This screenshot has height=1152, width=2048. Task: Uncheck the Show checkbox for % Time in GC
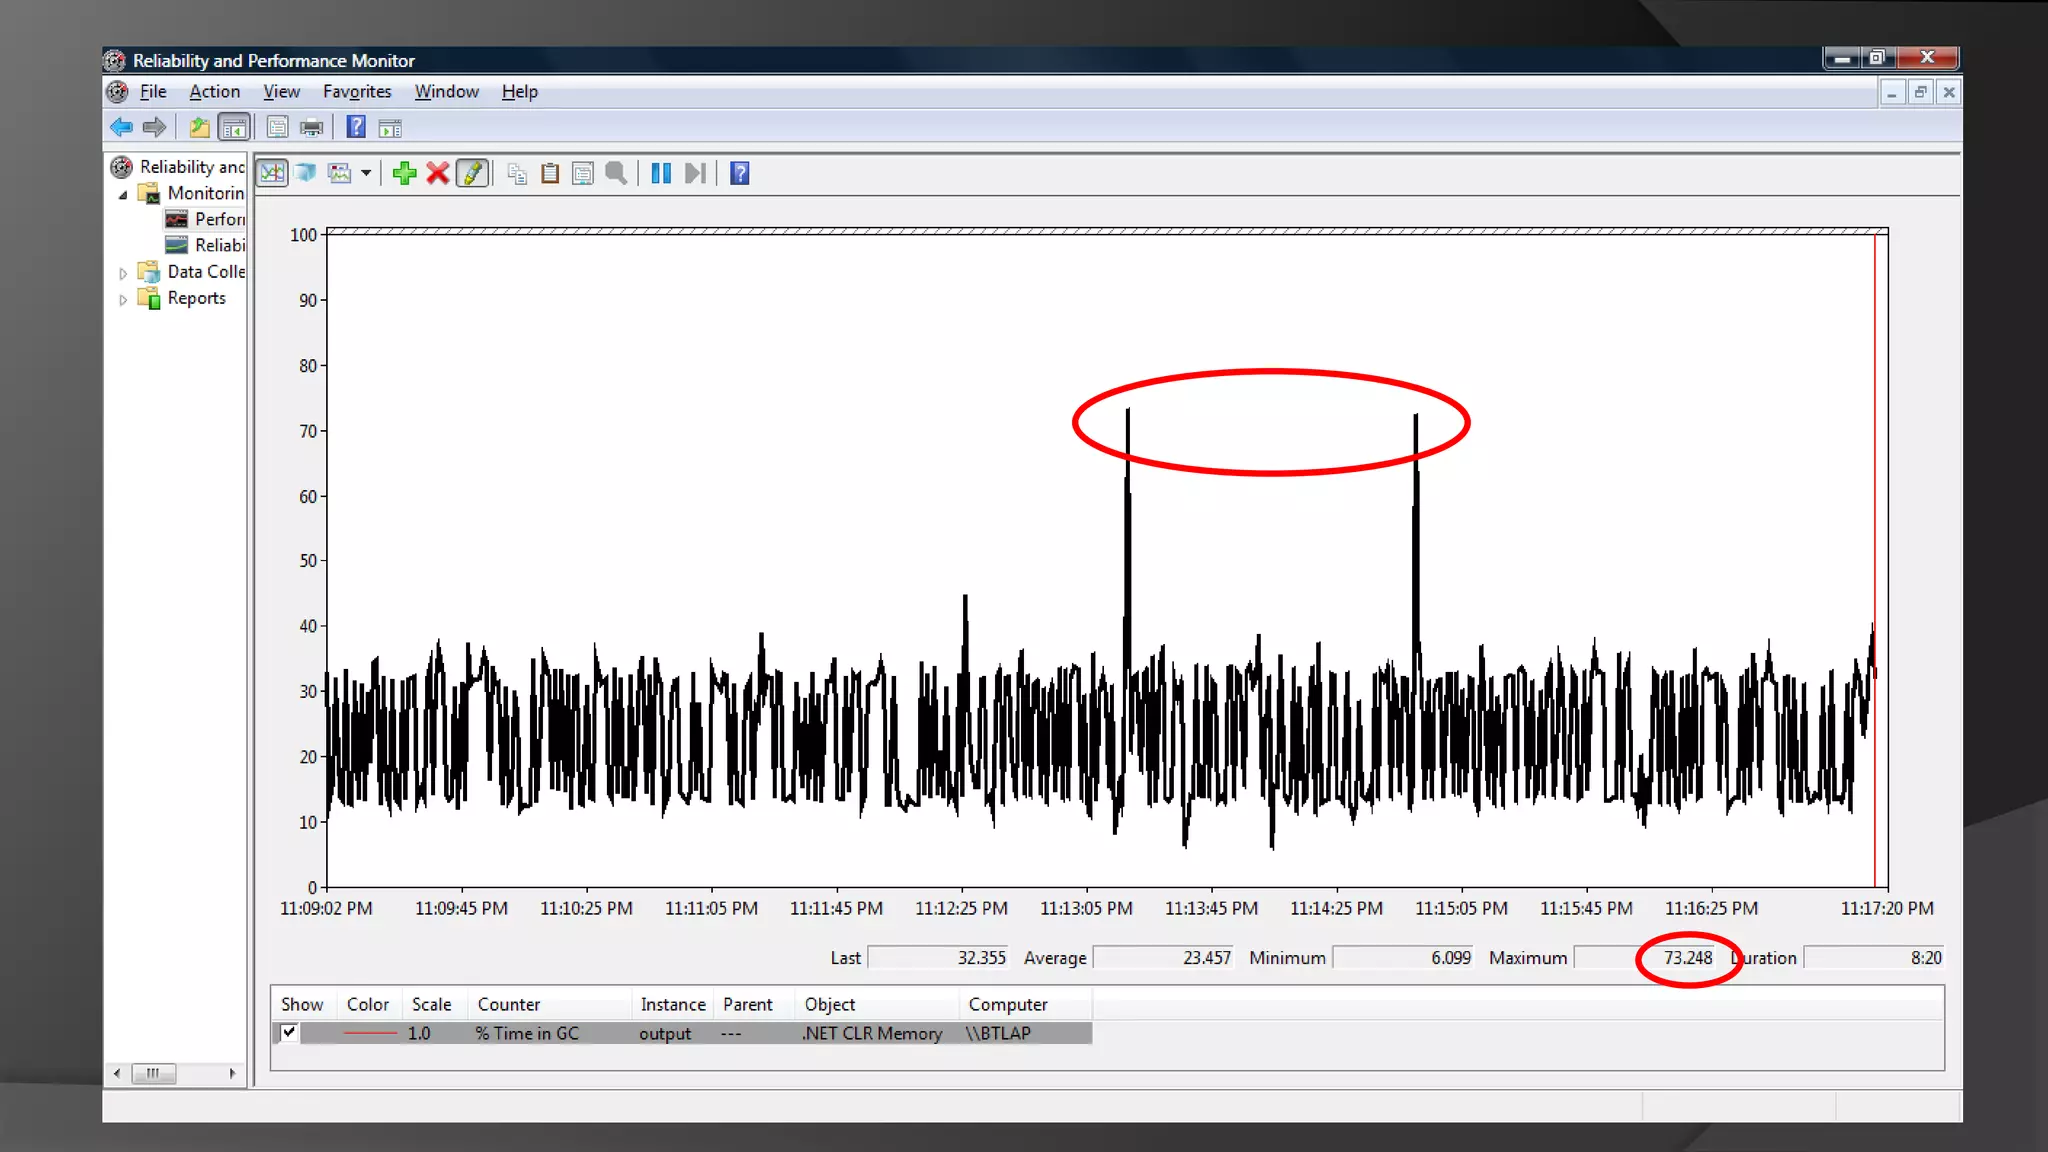point(289,1032)
